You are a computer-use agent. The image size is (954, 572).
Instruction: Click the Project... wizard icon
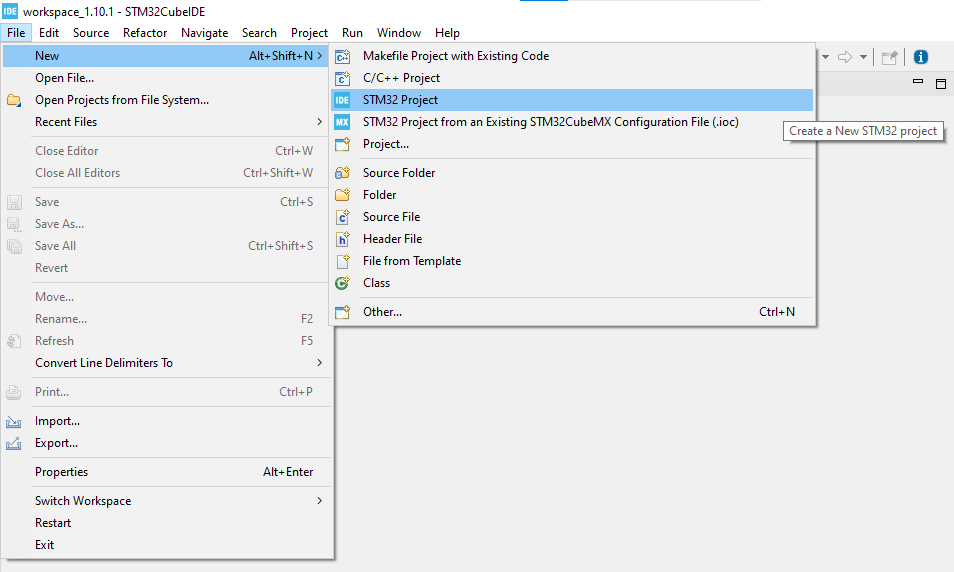[x=343, y=144]
